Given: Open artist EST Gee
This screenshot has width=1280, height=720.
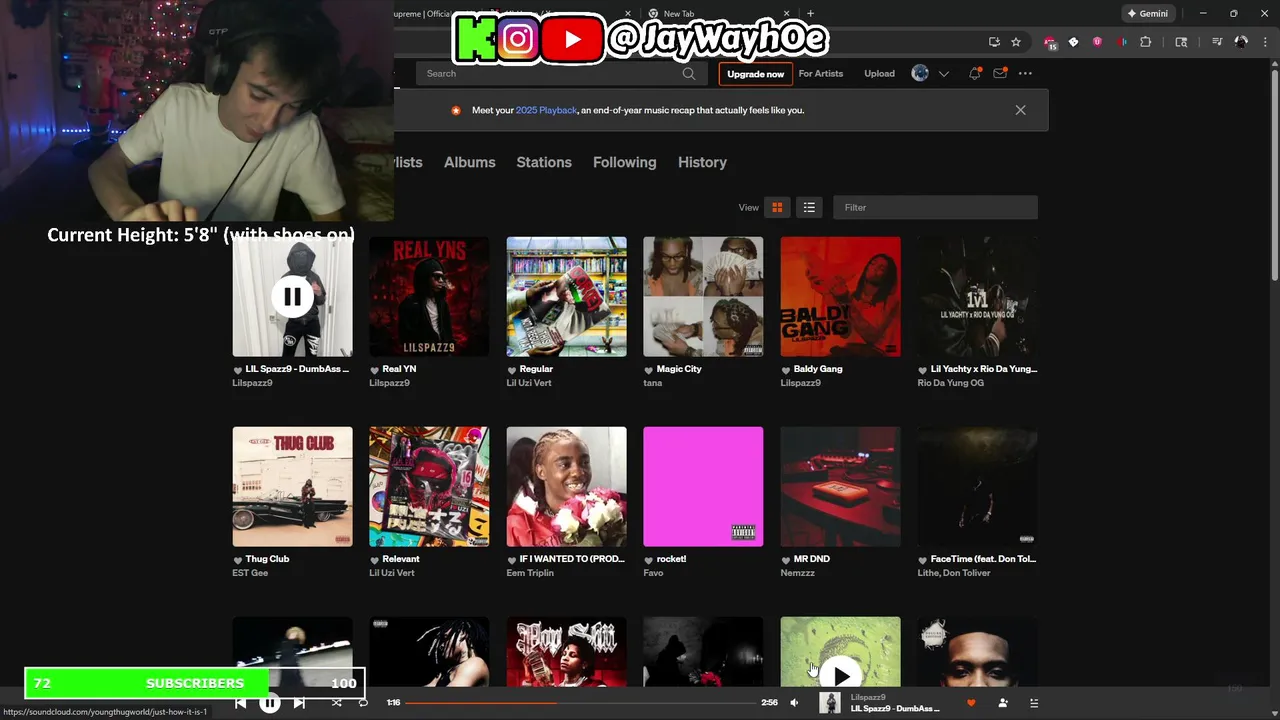Looking at the screenshot, I should 250,573.
